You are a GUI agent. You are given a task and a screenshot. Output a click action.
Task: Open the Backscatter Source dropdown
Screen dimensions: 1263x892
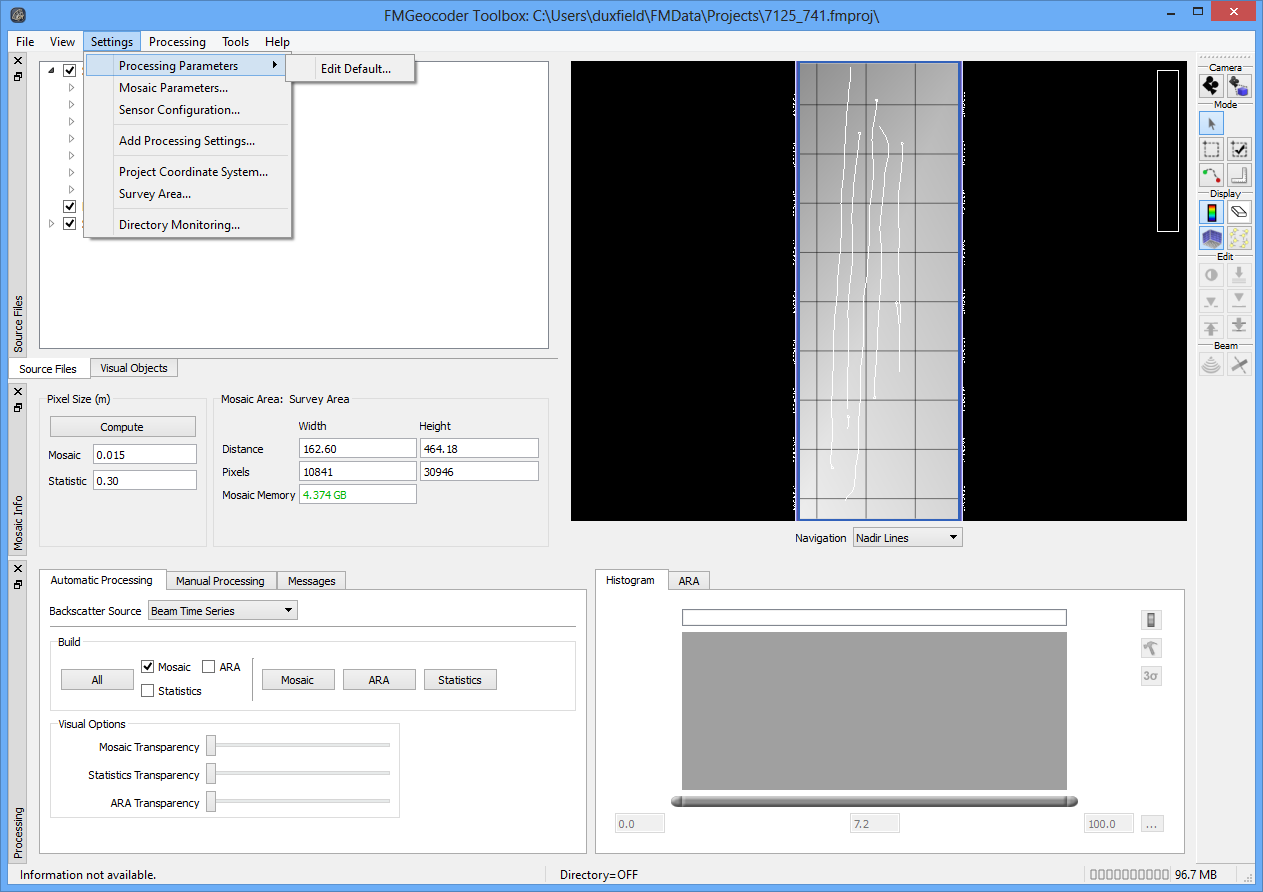pyautogui.click(x=222, y=611)
